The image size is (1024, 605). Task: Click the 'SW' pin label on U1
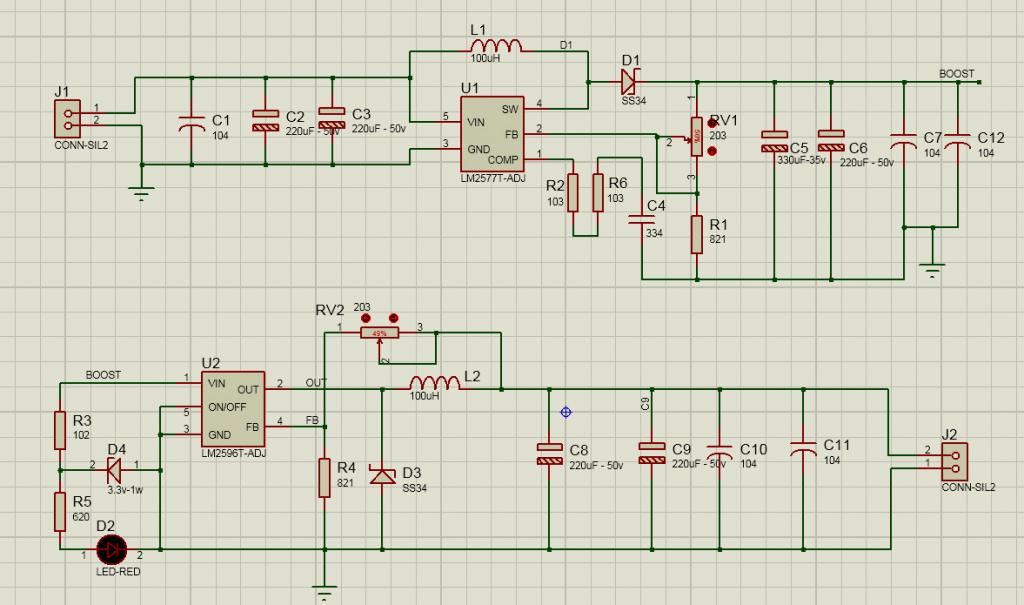(510, 110)
